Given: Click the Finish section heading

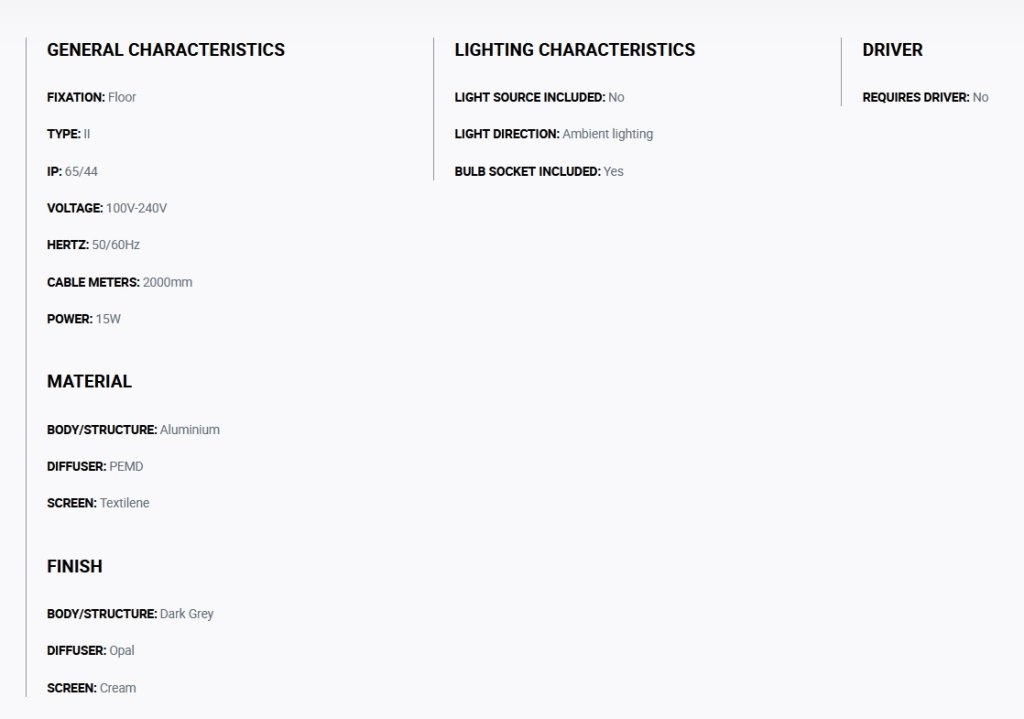Looking at the screenshot, I should (74, 566).
